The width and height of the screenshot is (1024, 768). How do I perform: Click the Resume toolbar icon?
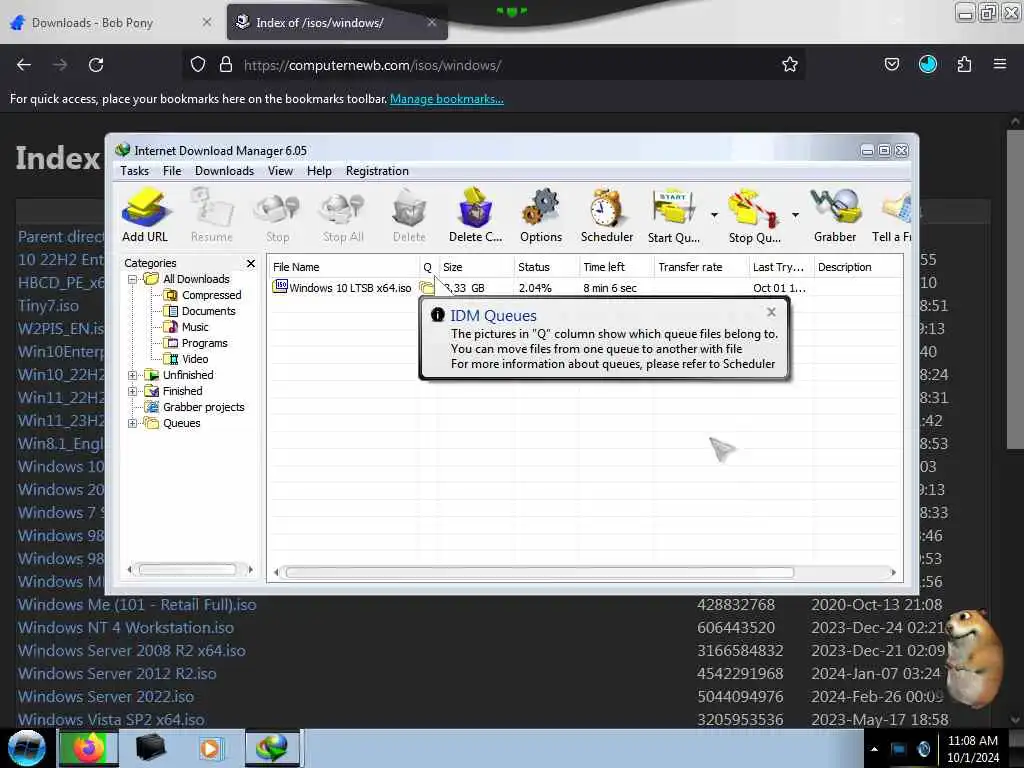coord(212,215)
